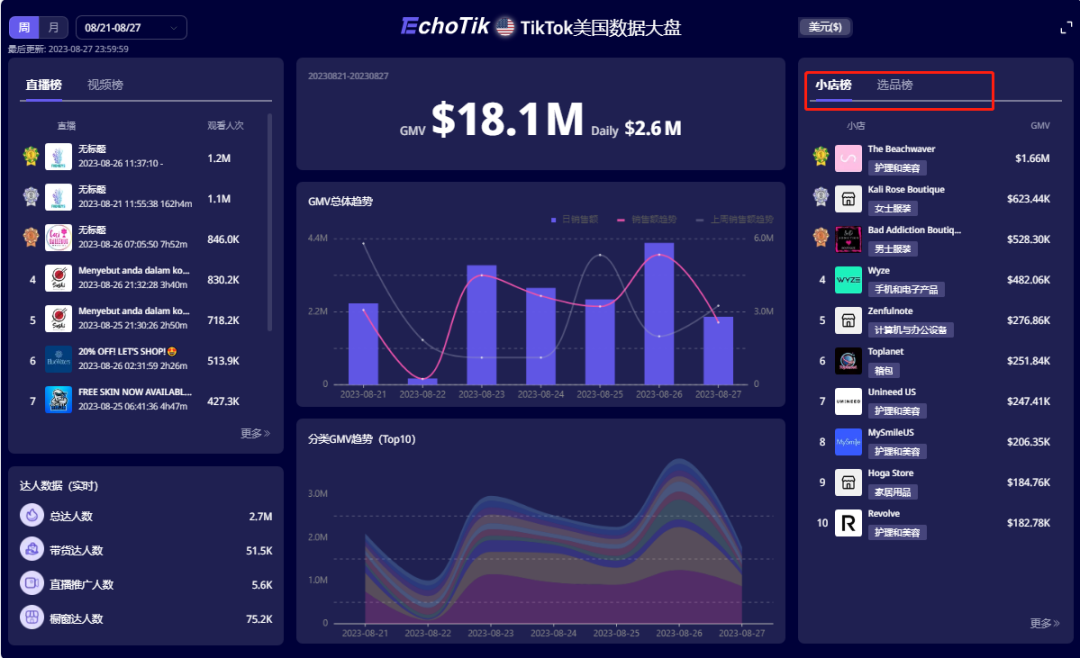
Task: Toggle 上周销售额趋势 legend series
Action: 734,220
